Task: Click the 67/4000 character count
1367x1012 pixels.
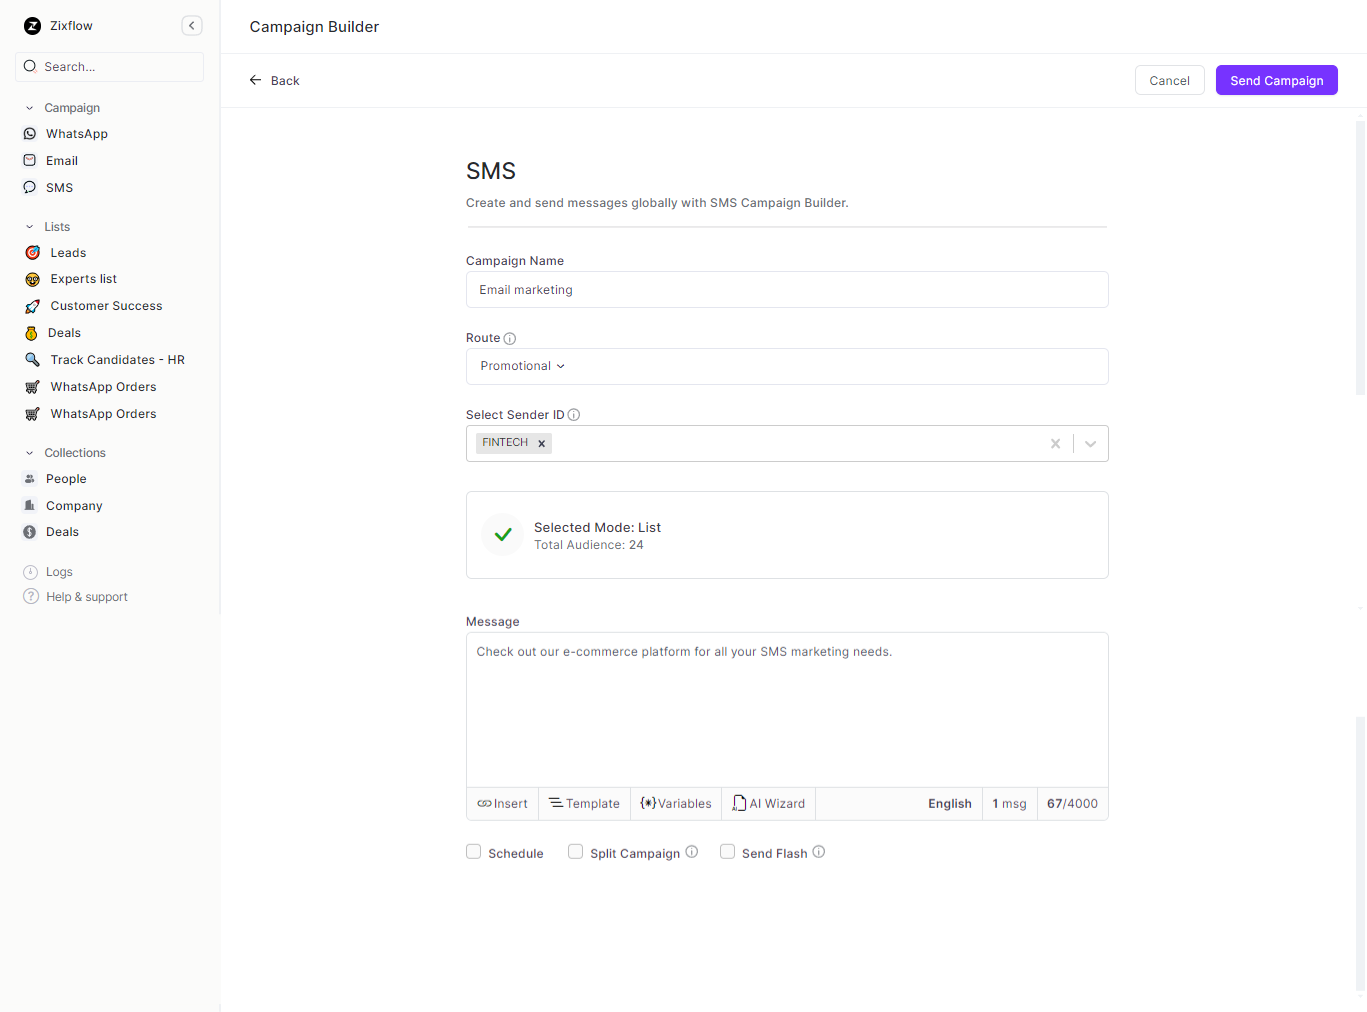Action: 1072,804
